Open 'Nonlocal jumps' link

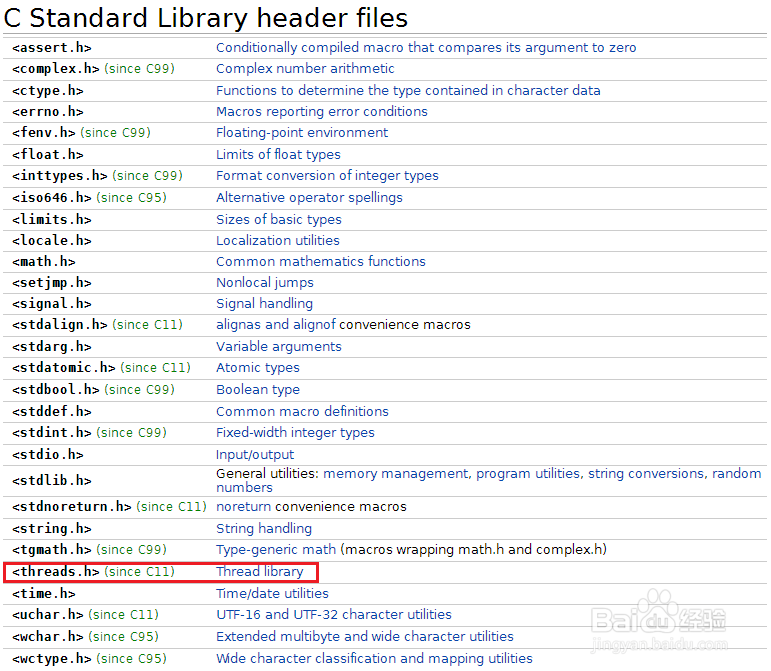[x=265, y=283]
